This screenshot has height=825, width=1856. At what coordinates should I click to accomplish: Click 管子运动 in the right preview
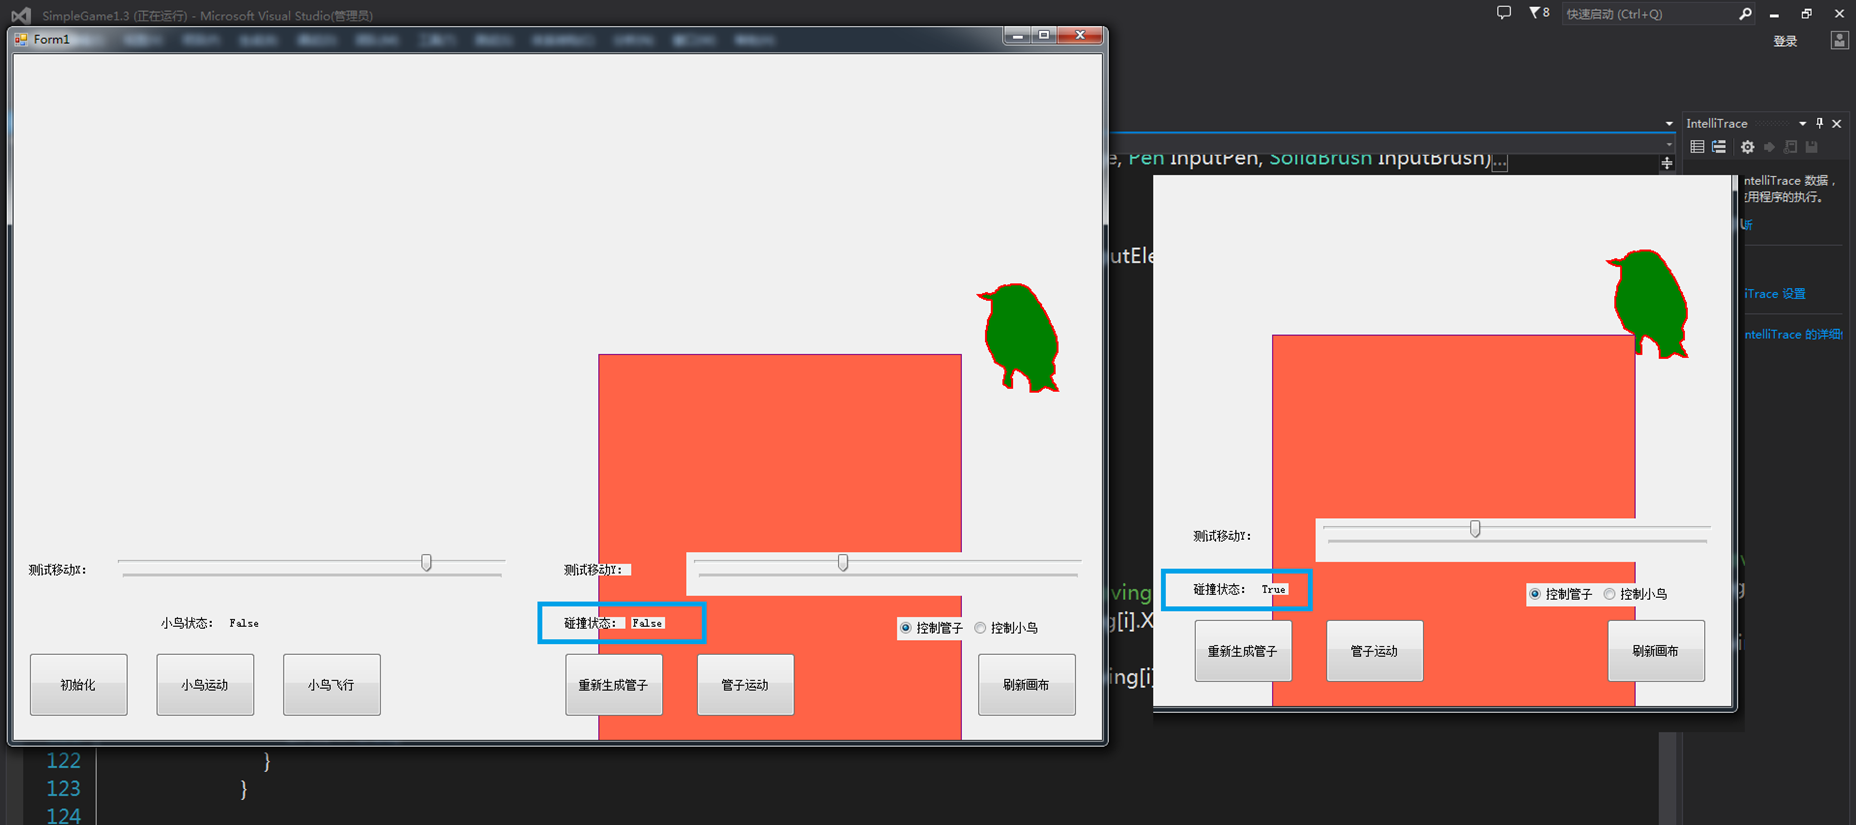(1375, 651)
